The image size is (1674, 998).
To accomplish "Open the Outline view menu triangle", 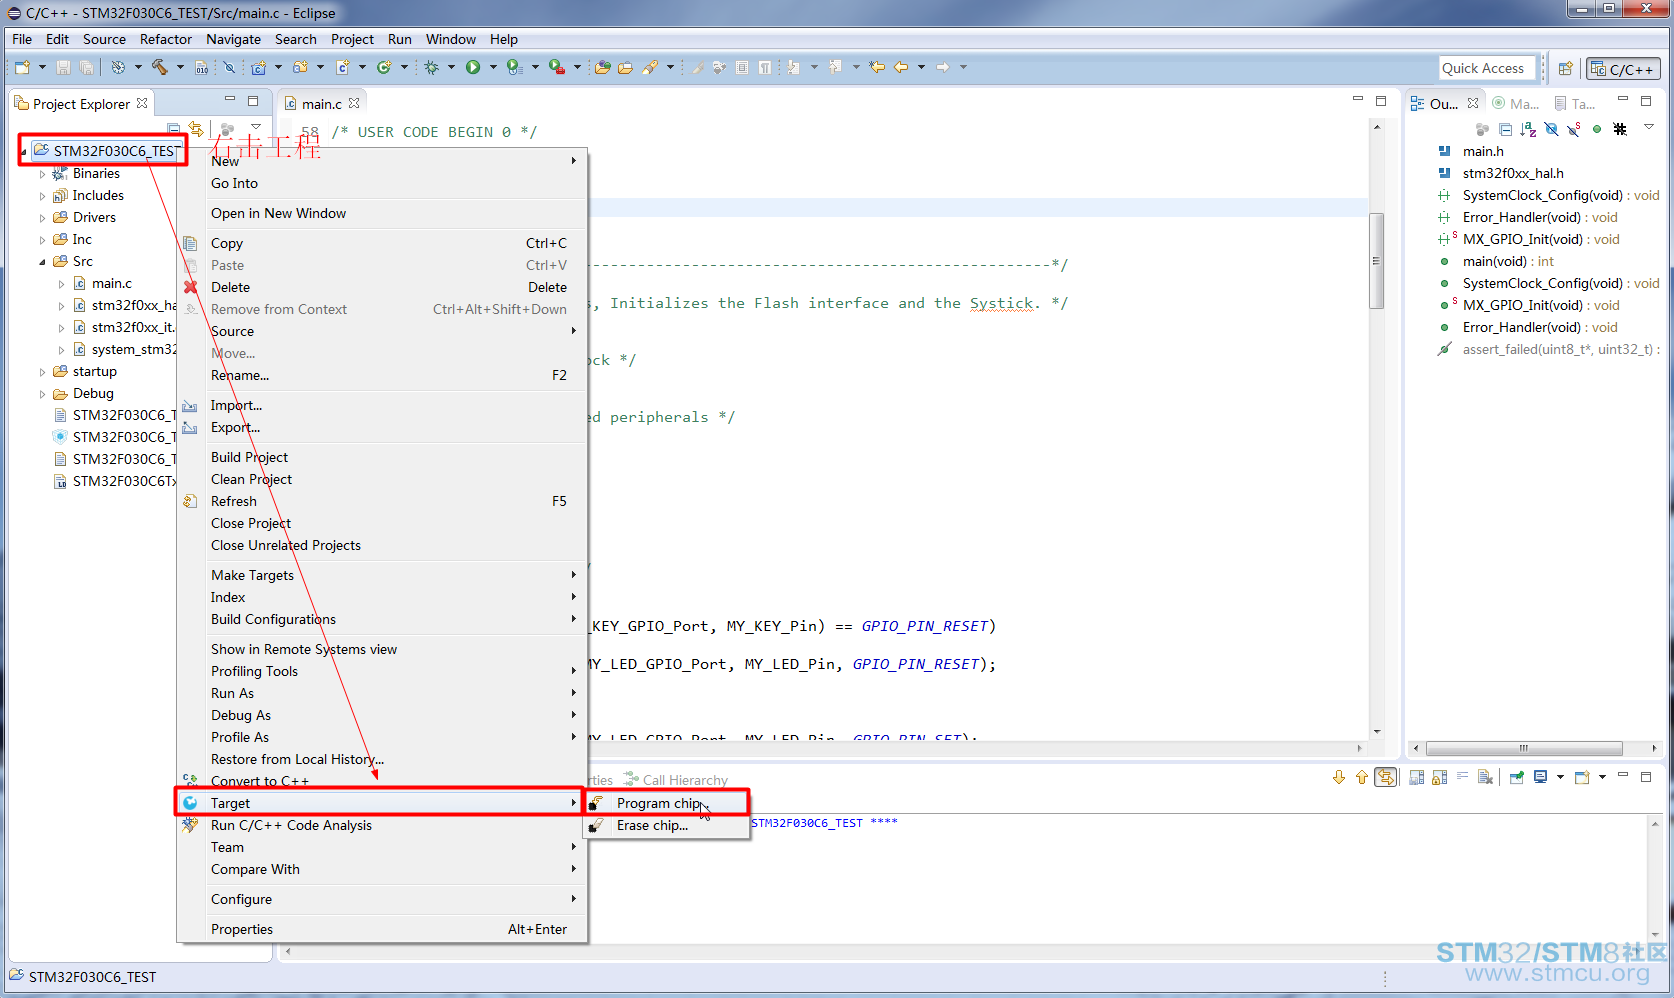I will point(1649,127).
